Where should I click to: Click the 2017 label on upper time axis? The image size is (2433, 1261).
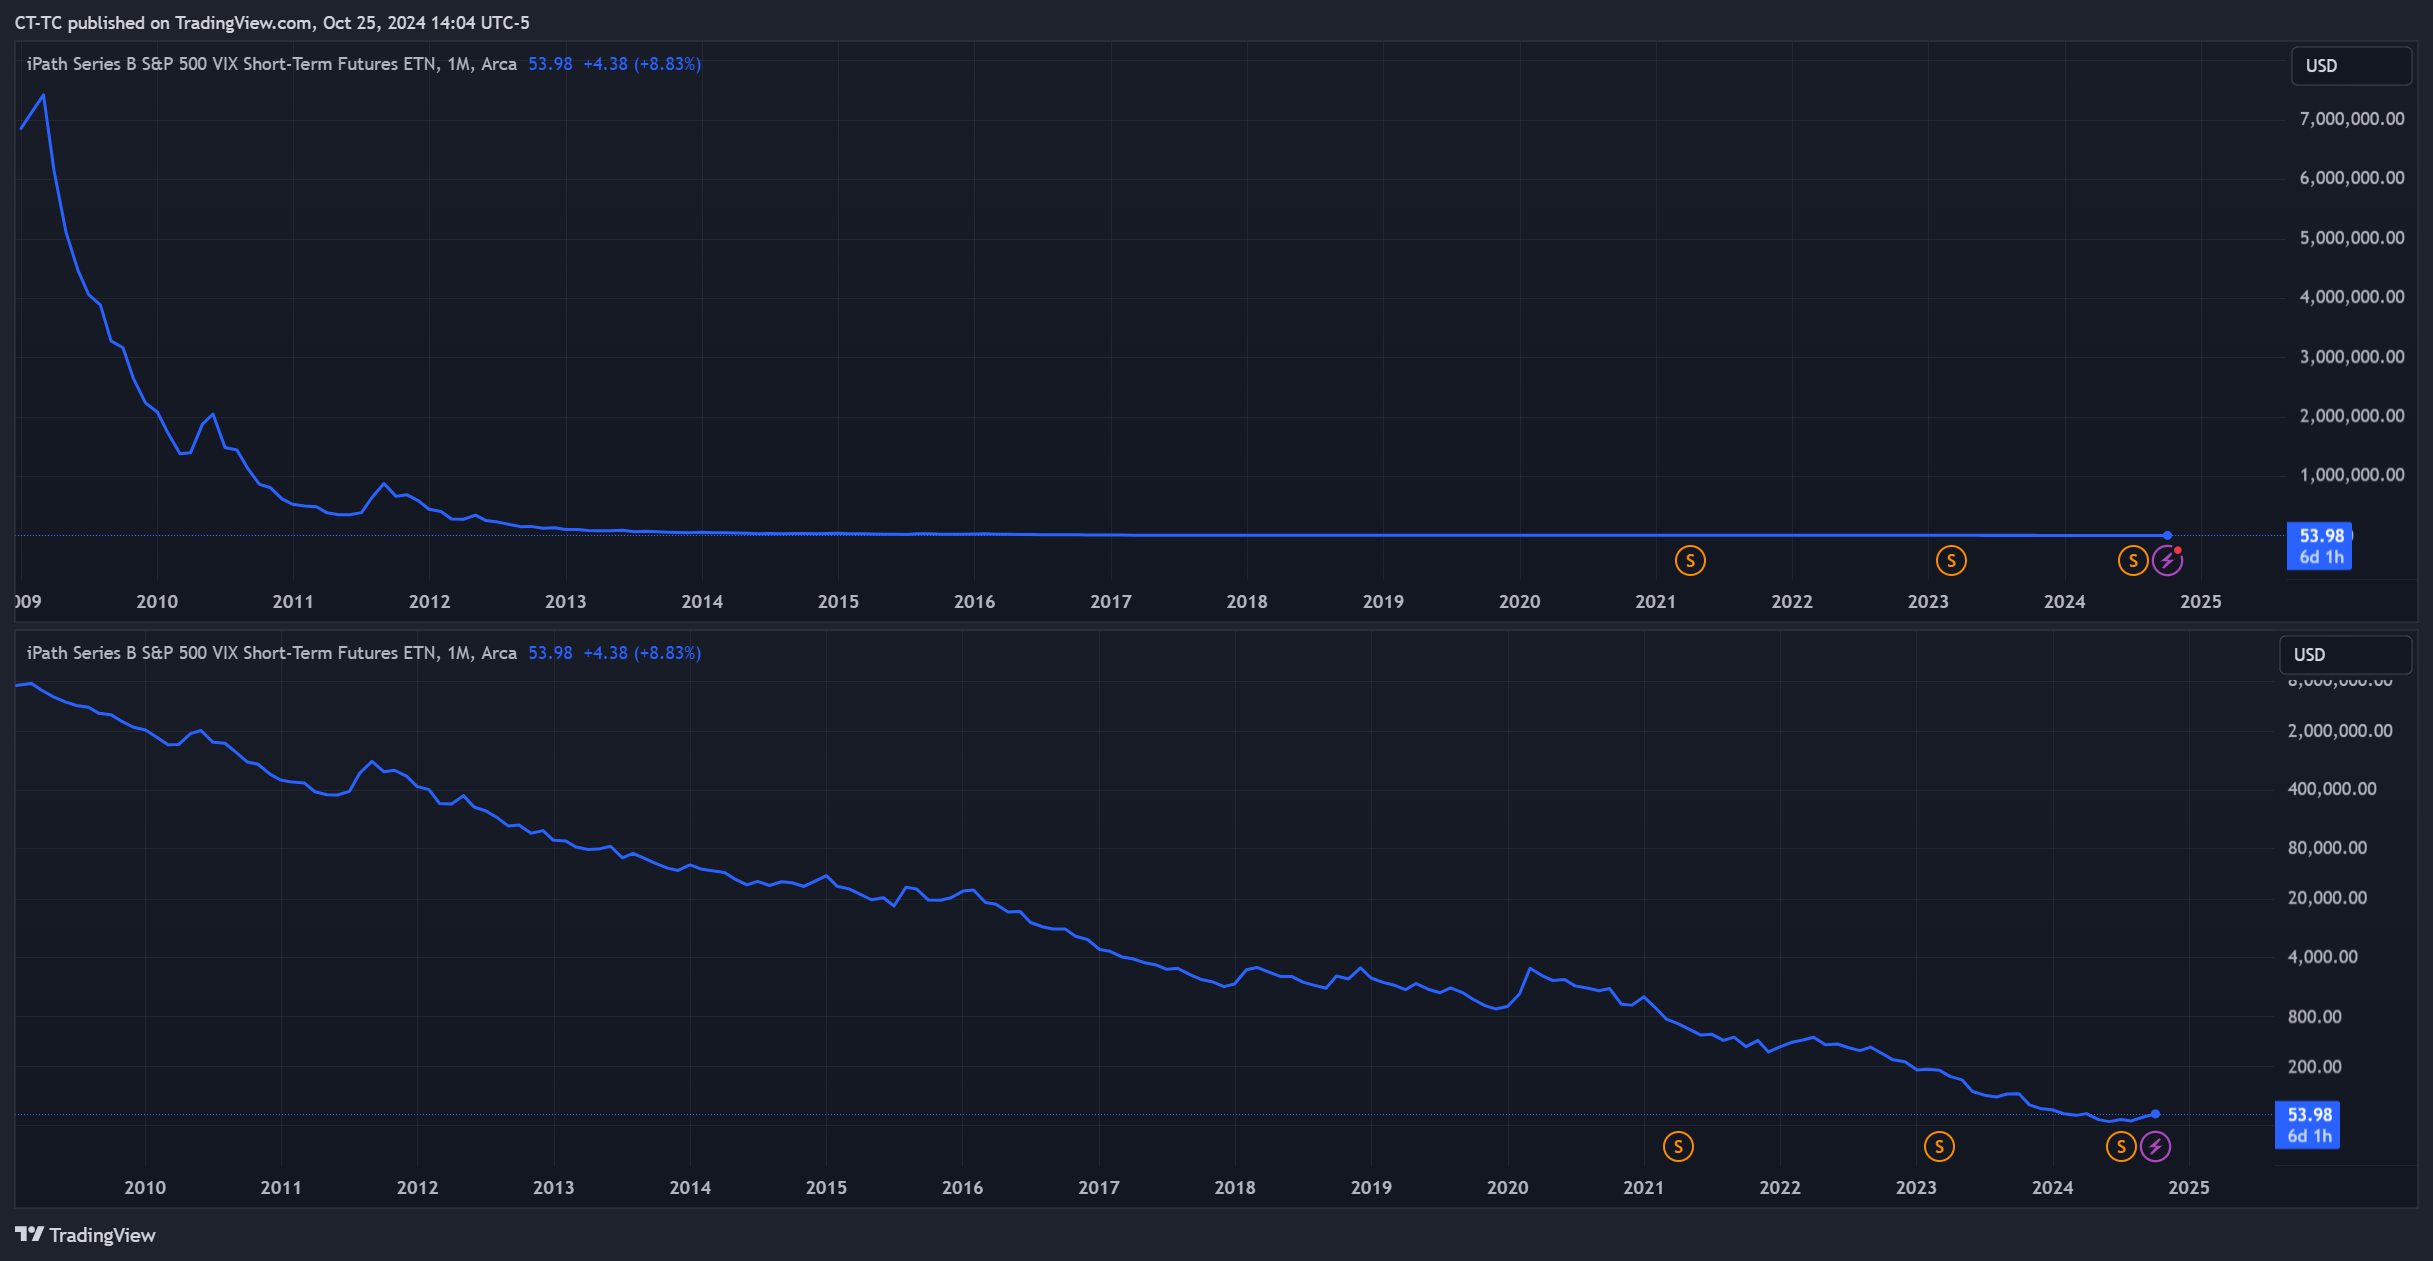[x=1110, y=602]
